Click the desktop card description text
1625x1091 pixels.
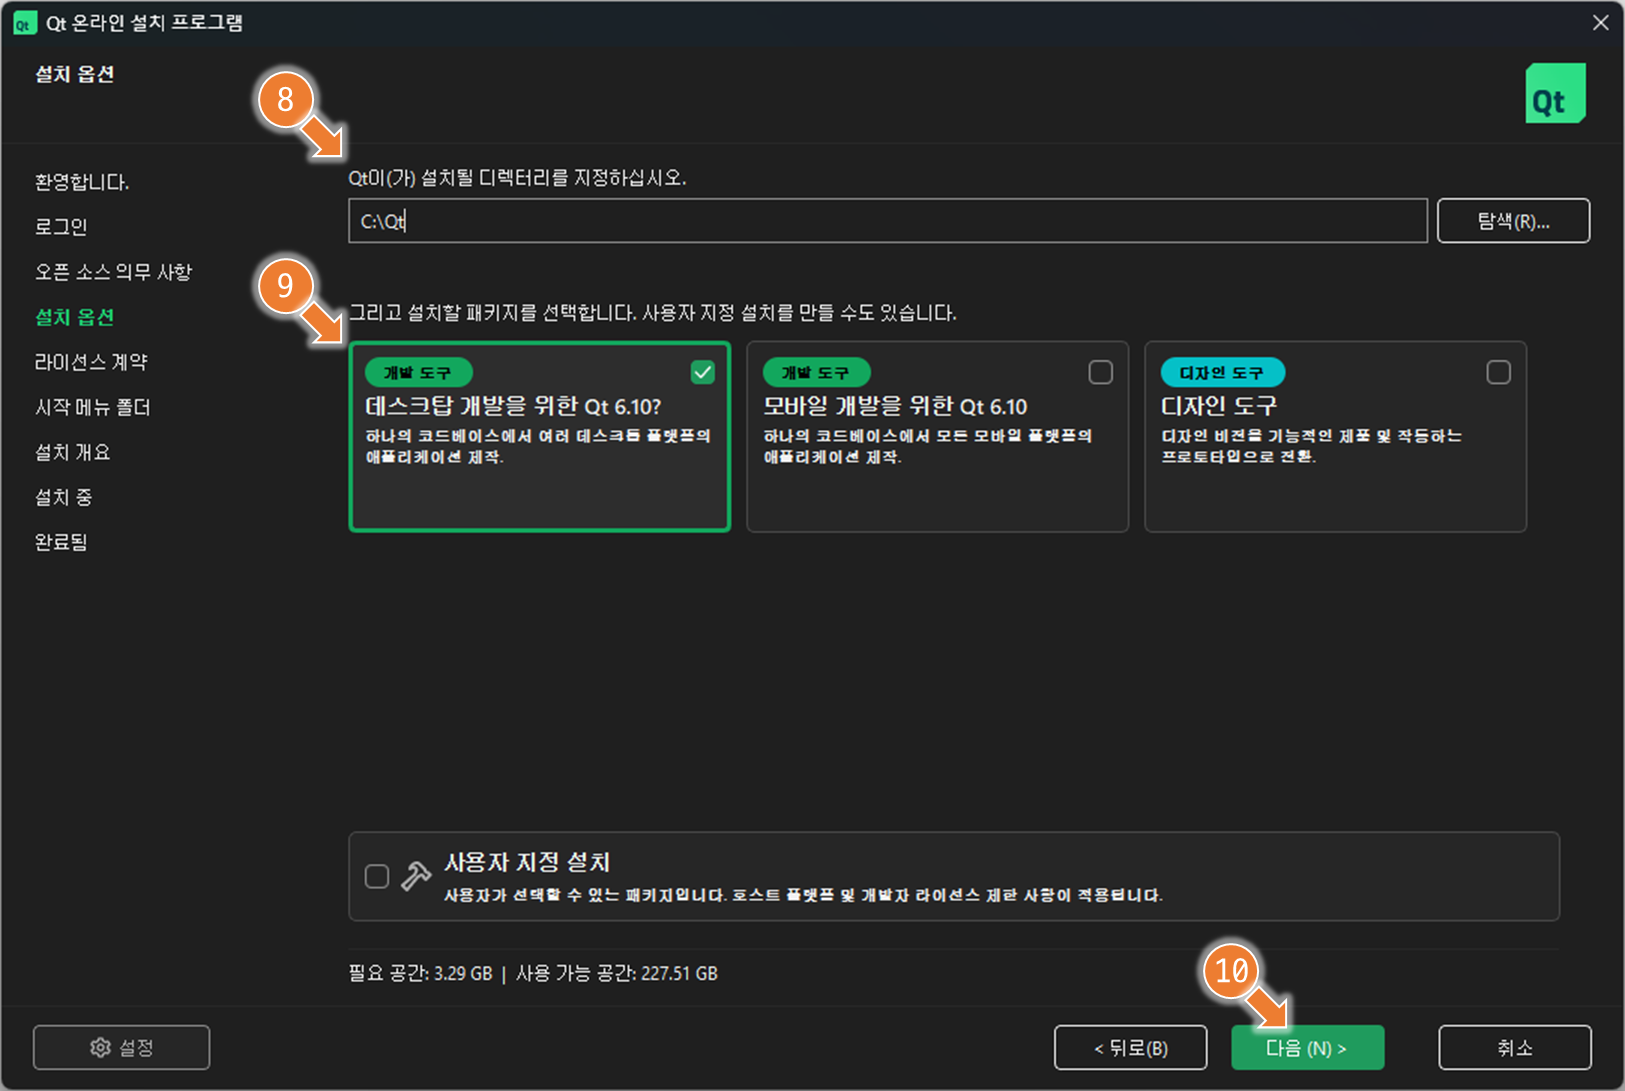pos(538,446)
